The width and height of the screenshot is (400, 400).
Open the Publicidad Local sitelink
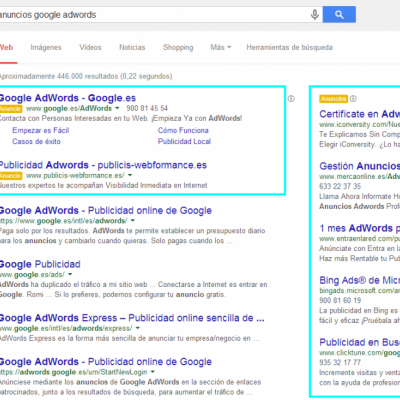point(184,141)
